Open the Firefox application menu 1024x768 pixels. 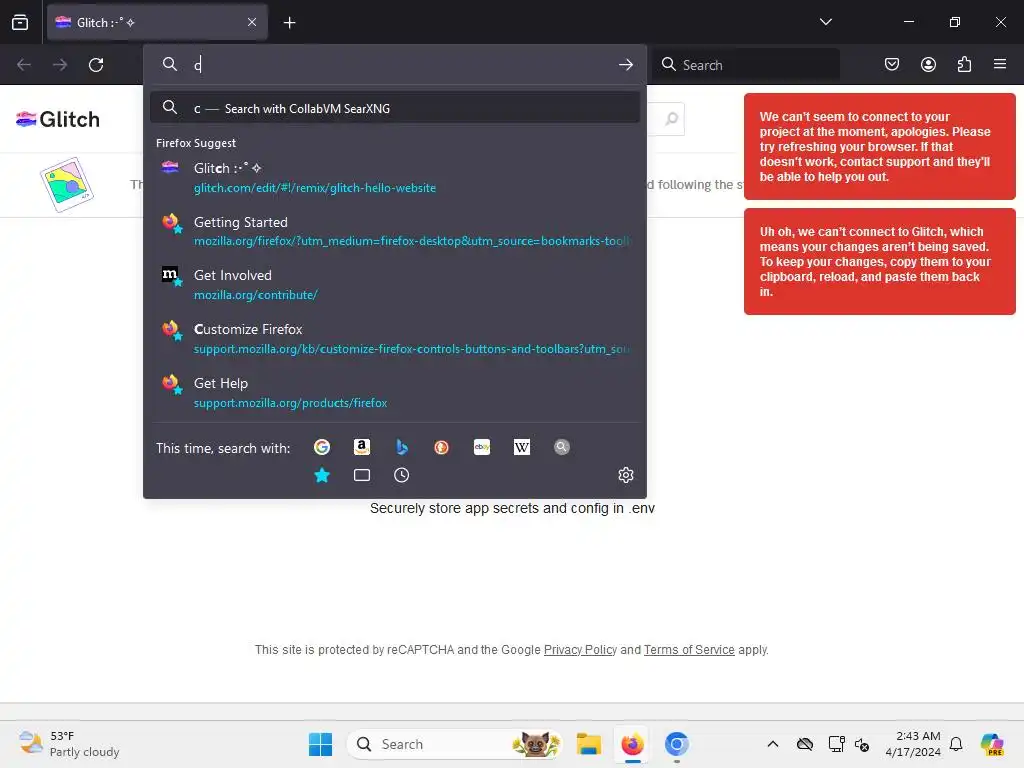(1000, 65)
